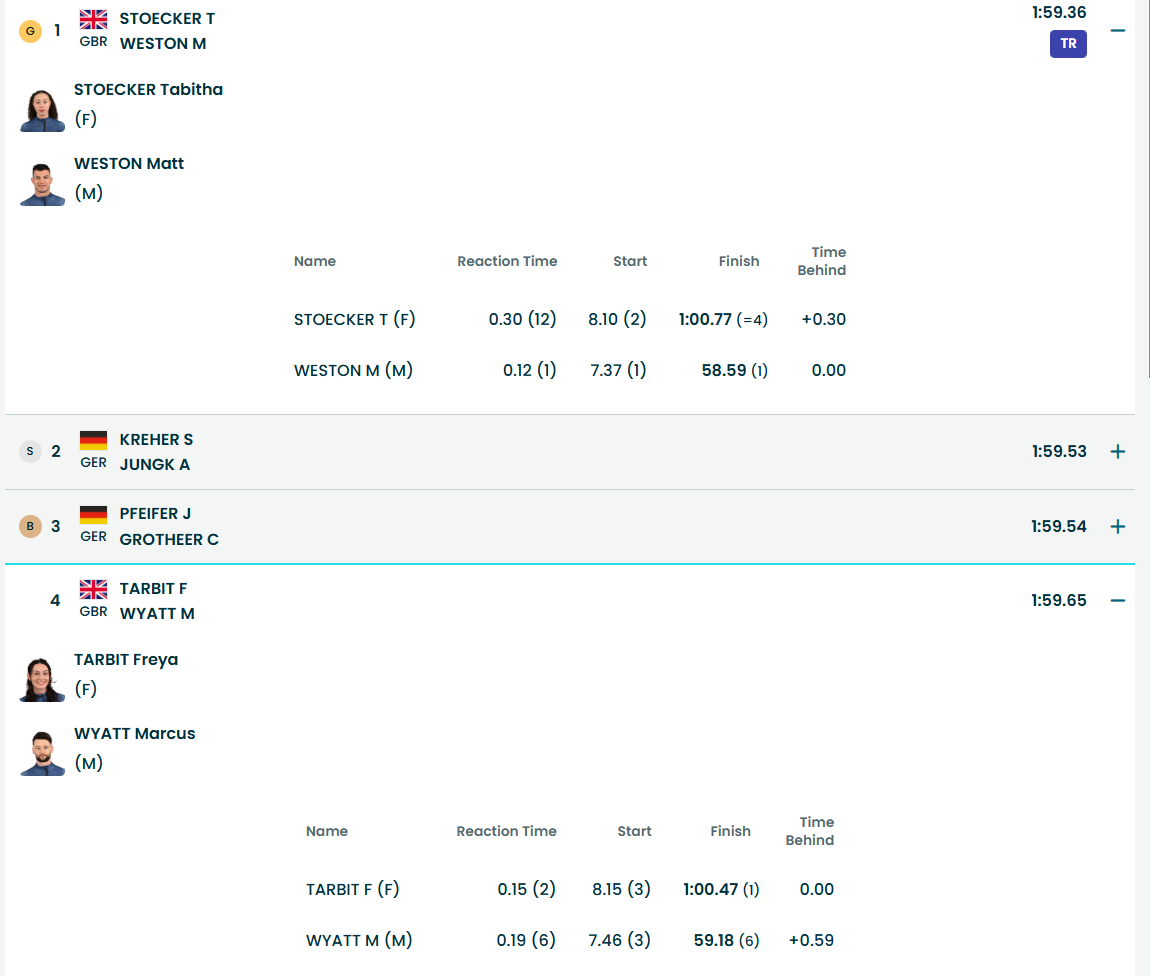Click TARBIT F (F) in the details table
The height and width of the screenshot is (976, 1150).
pyautogui.click(x=353, y=889)
